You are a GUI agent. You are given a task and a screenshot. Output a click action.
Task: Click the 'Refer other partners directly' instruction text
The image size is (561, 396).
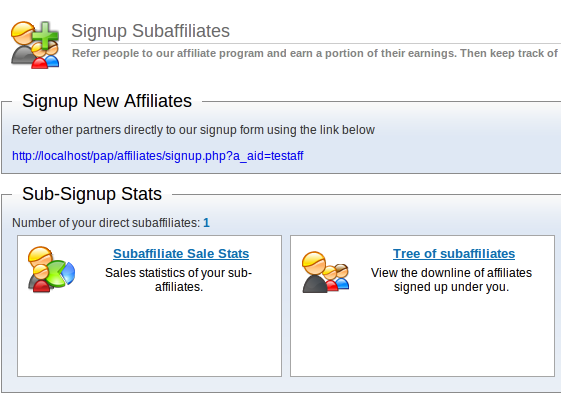[193, 130]
